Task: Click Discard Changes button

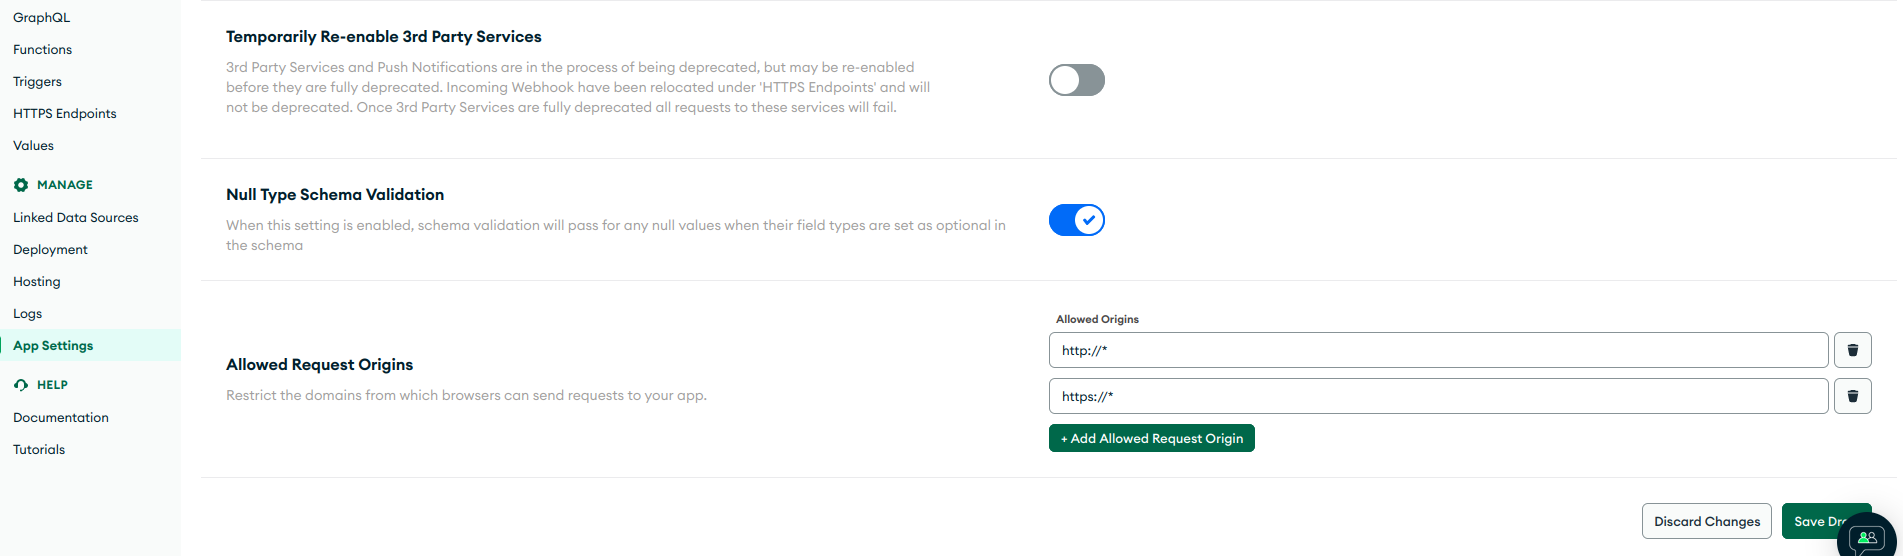Action: (x=1706, y=521)
